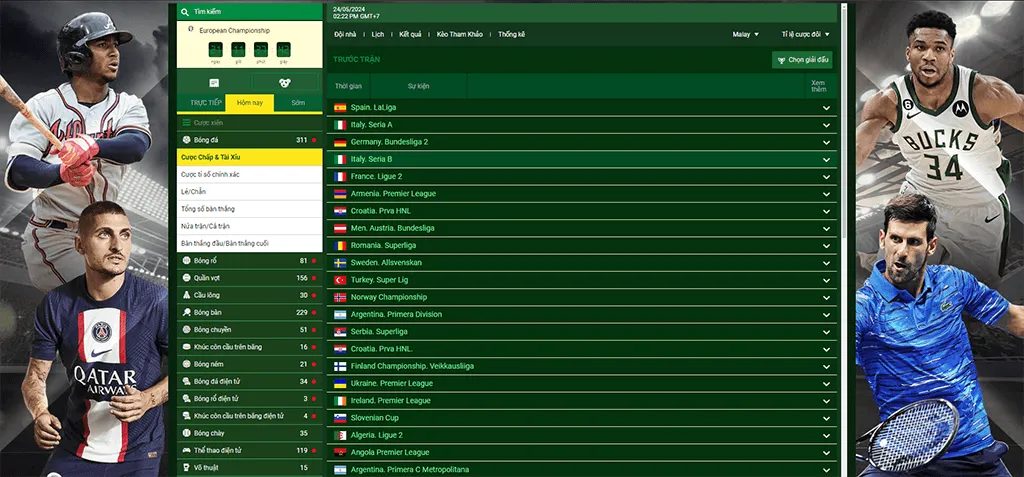Click the search magnifier icon
Viewport: 1024px width, 477px height.
(x=185, y=12)
